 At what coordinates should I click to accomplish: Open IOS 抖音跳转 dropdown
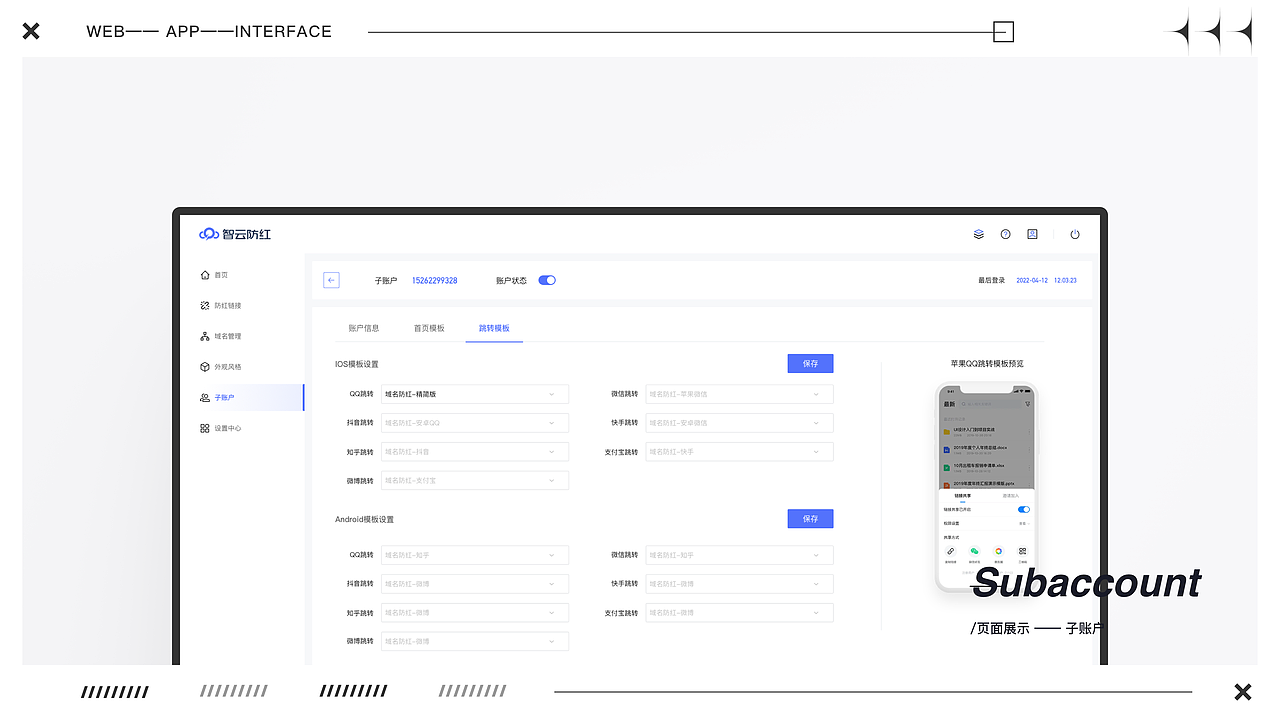[475, 423]
